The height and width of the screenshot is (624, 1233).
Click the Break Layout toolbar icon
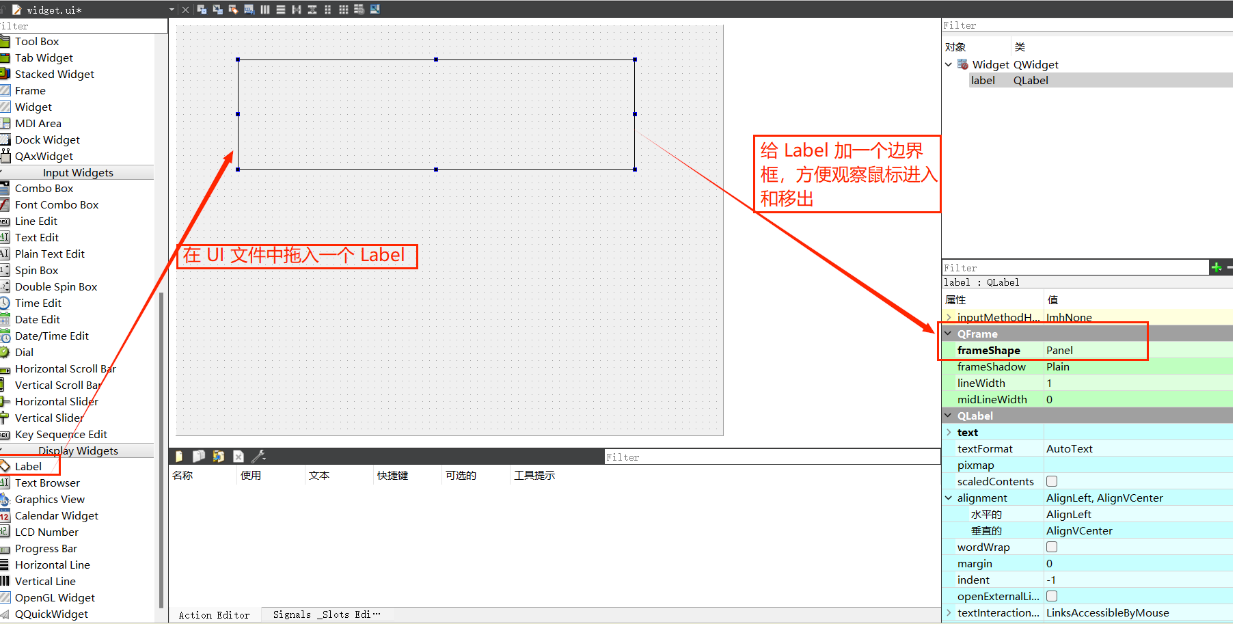tap(359, 9)
